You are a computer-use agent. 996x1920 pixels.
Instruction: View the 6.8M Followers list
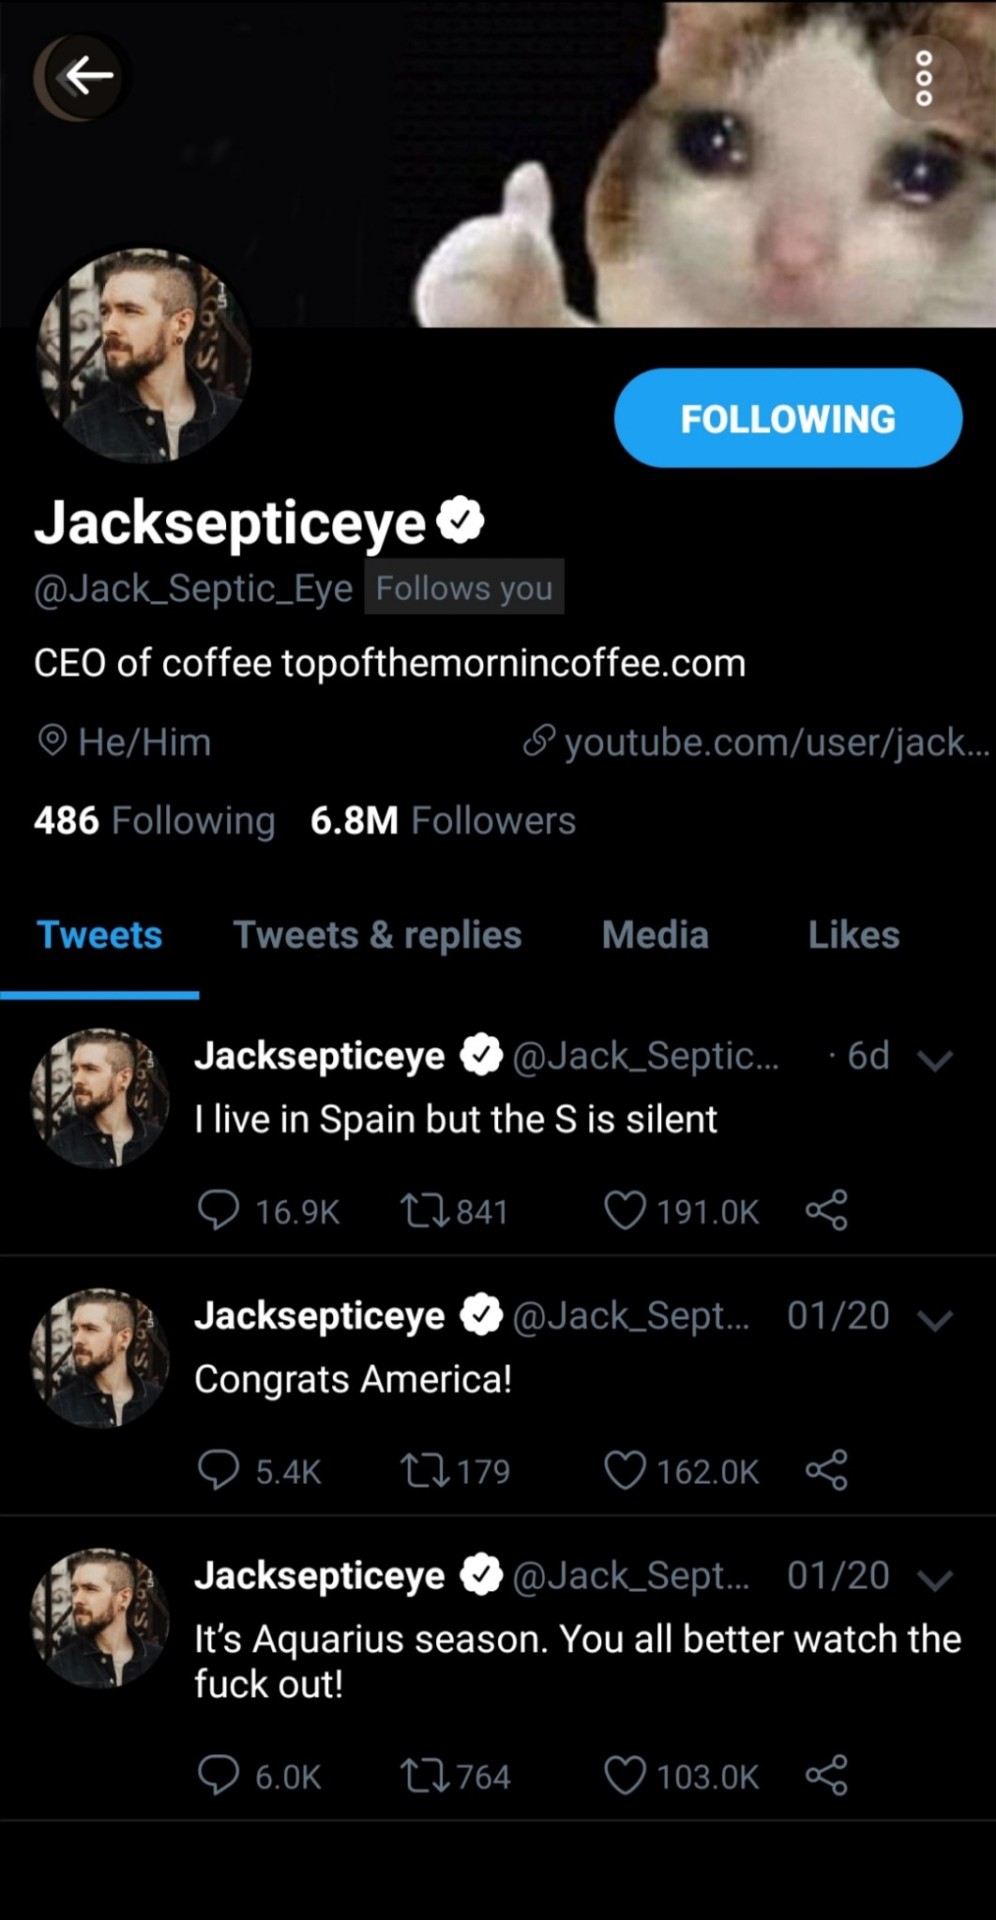point(443,821)
